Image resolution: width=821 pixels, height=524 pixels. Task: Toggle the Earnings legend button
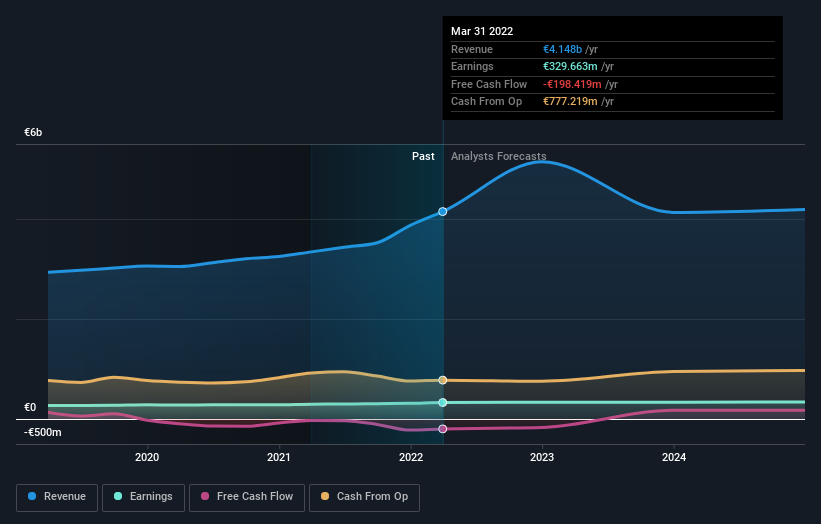click(x=143, y=497)
